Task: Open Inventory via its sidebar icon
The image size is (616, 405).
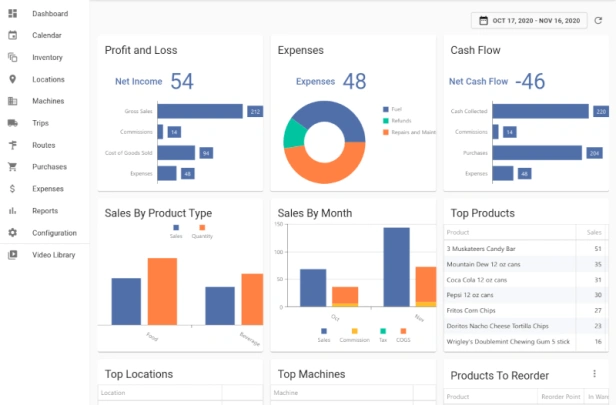Action: point(12,57)
